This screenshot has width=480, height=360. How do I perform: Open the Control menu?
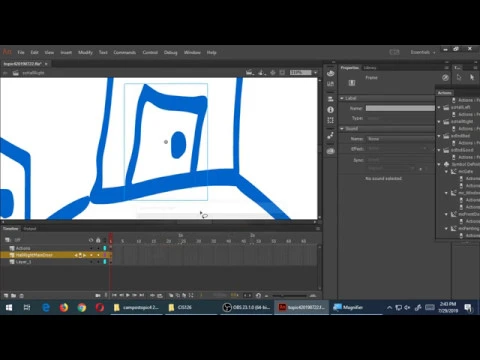150,52
